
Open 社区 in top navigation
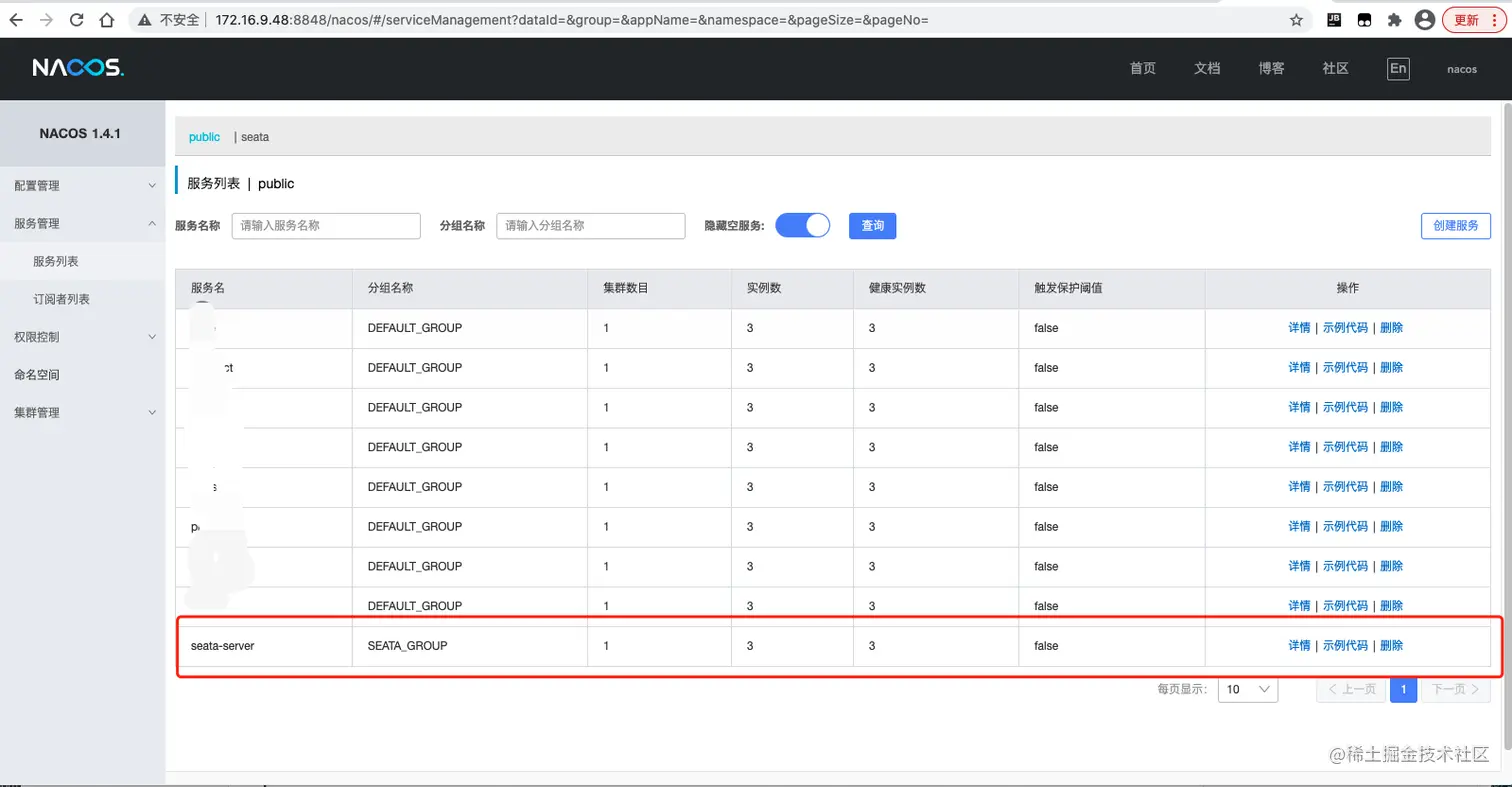(x=1336, y=68)
